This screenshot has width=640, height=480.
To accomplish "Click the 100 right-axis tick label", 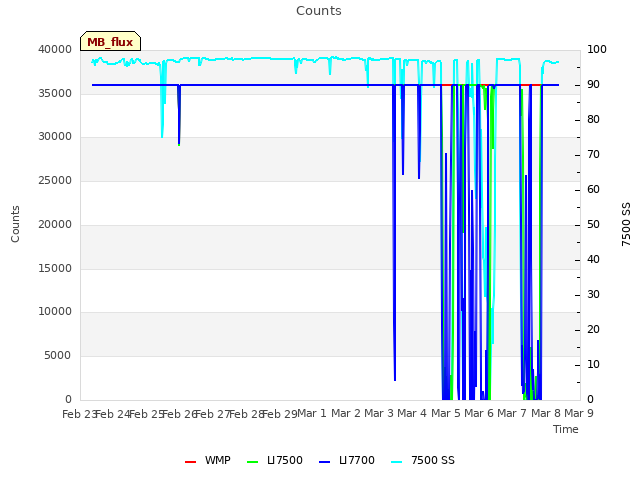I will pos(597,49).
